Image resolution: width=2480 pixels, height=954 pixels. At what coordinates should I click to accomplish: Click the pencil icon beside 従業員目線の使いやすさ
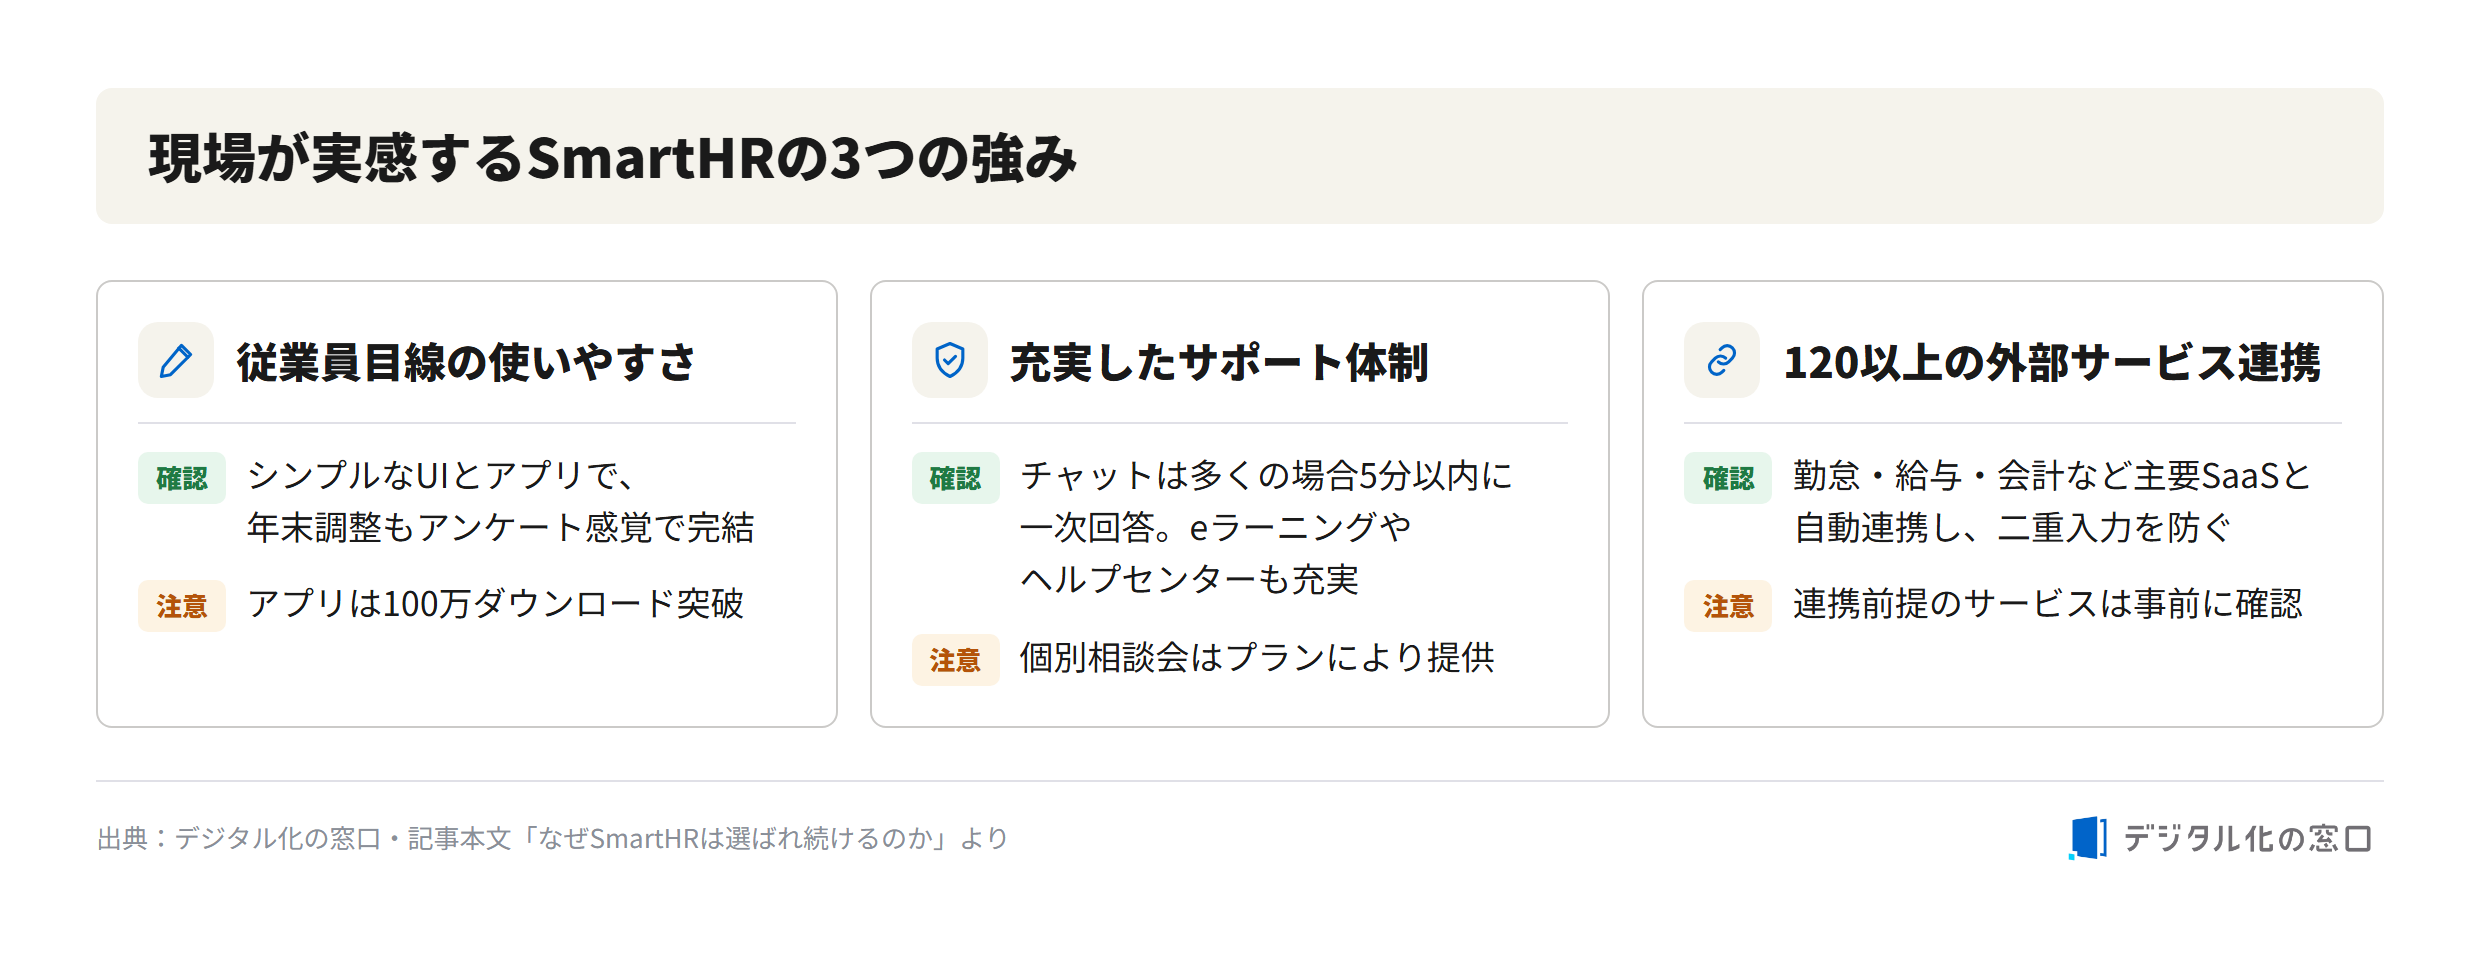click(176, 360)
